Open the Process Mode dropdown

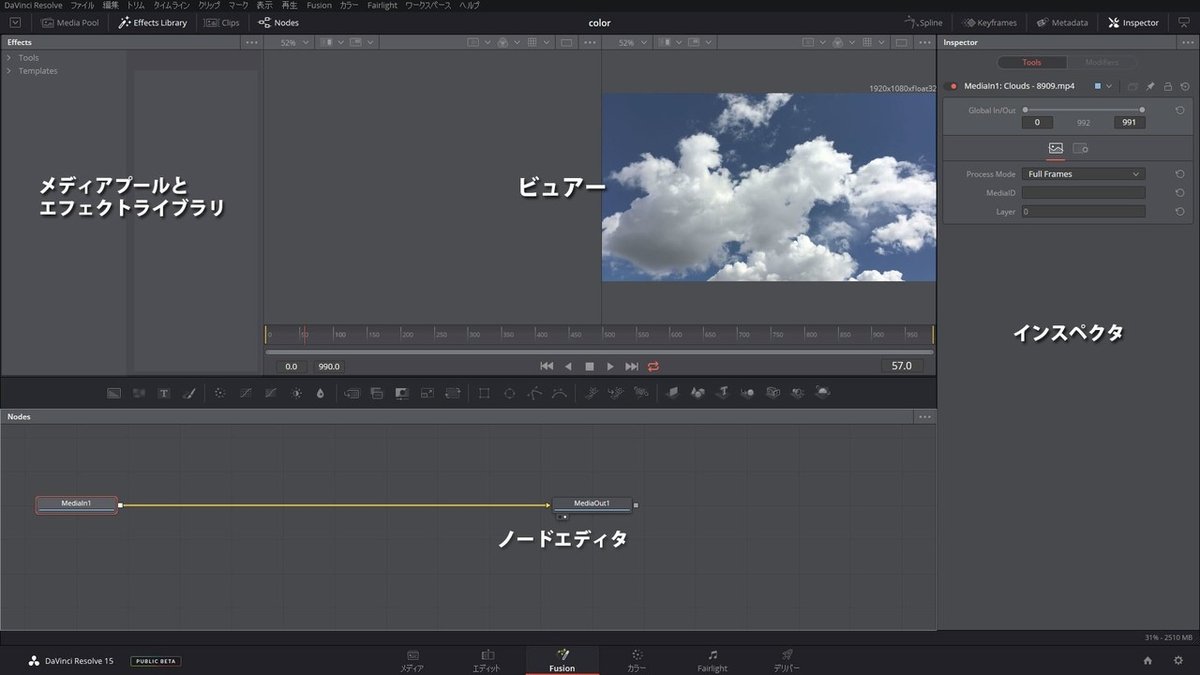(1083, 174)
